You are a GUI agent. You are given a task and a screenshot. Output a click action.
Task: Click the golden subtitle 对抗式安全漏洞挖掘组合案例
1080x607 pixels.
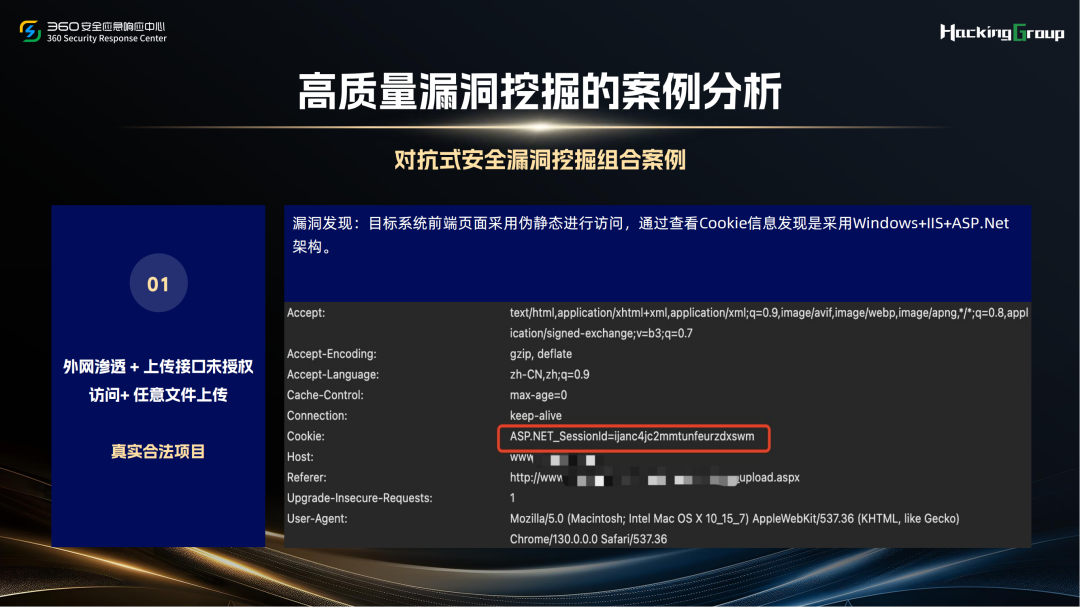click(540, 160)
